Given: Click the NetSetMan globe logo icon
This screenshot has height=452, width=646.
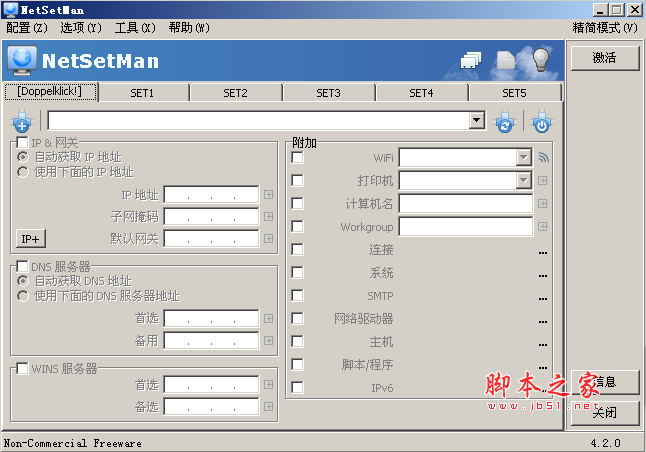Looking at the screenshot, I should click(22, 61).
